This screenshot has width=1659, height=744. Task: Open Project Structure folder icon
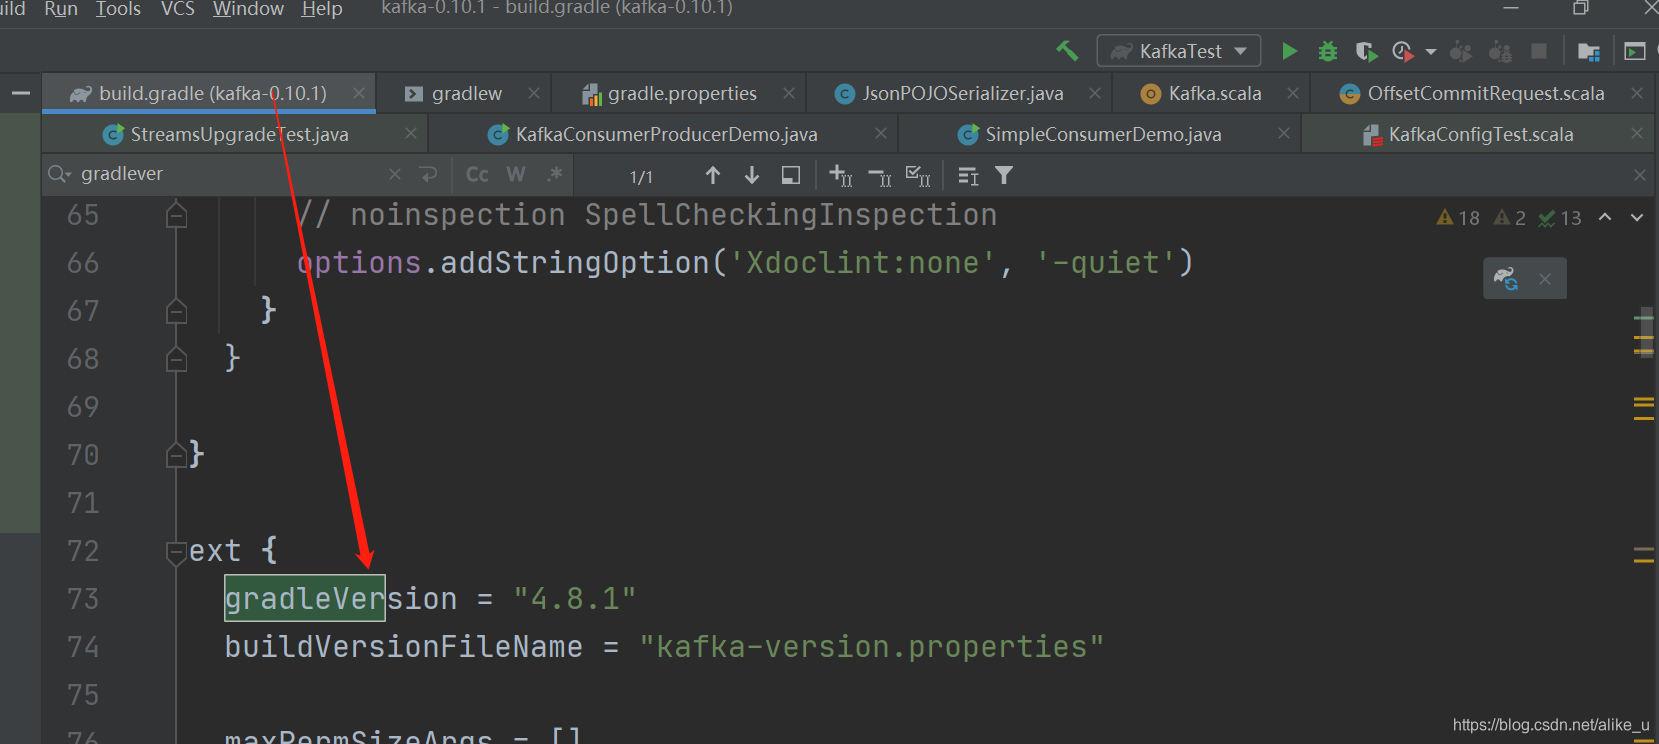coord(1588,51)
